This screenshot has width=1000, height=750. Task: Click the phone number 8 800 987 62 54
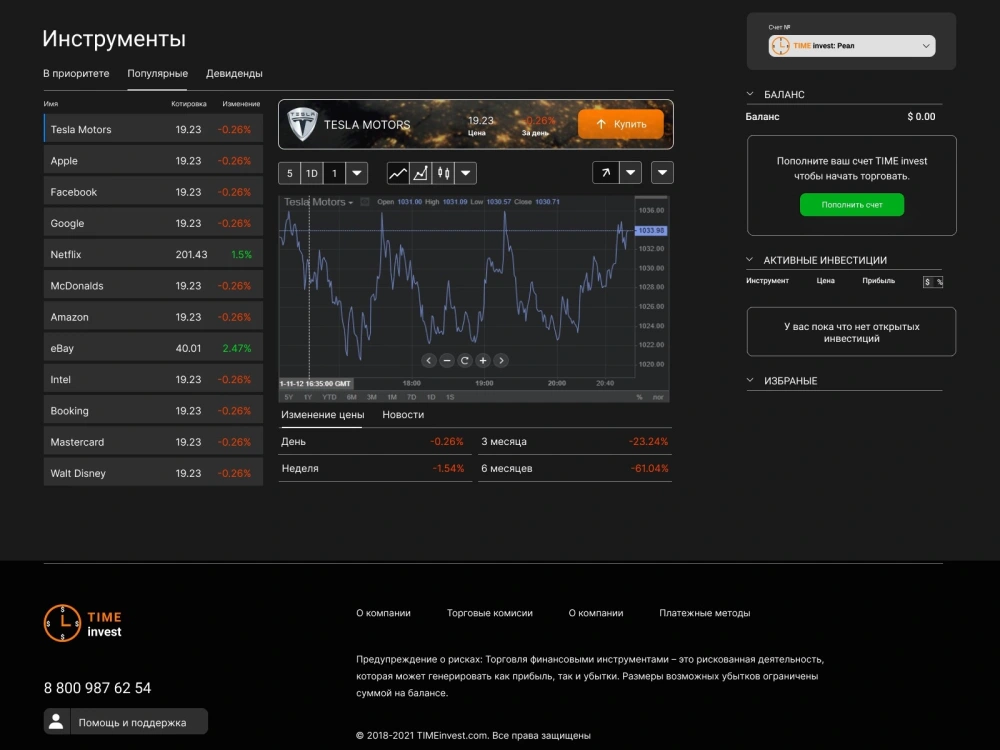tap(98, 688)
